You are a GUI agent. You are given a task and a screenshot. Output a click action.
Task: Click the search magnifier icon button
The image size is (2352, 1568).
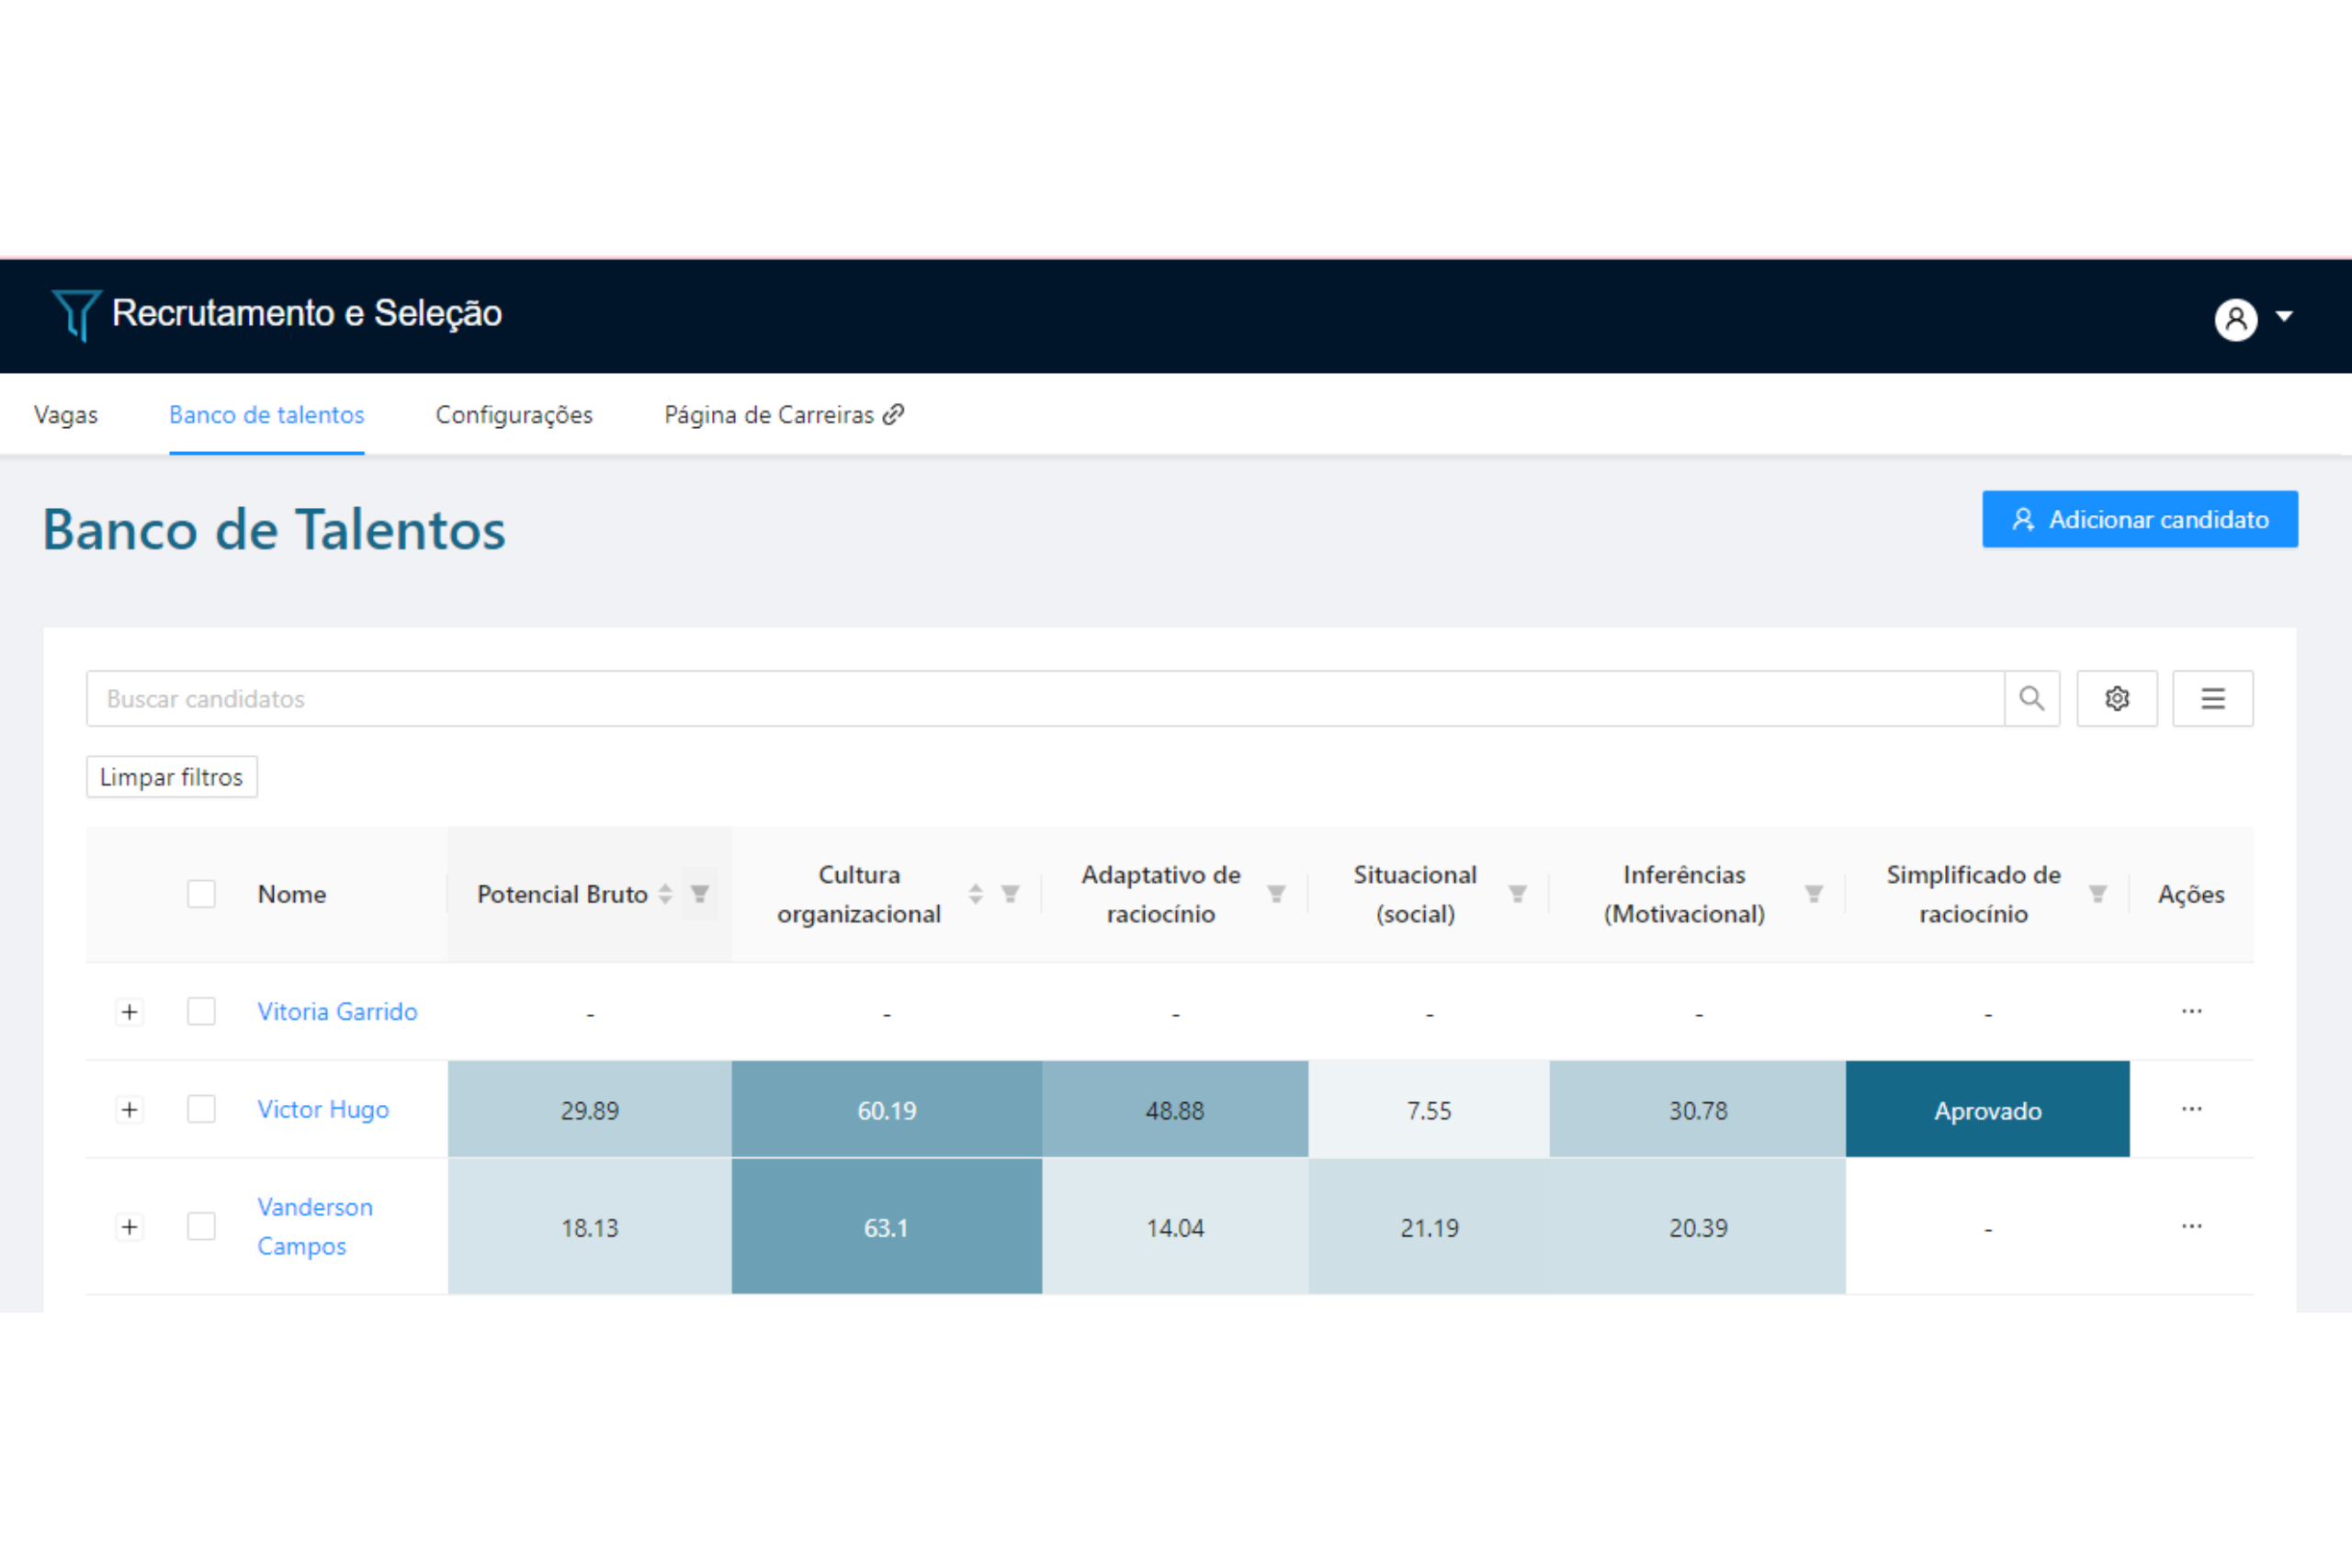click(x=2031, y=698)
